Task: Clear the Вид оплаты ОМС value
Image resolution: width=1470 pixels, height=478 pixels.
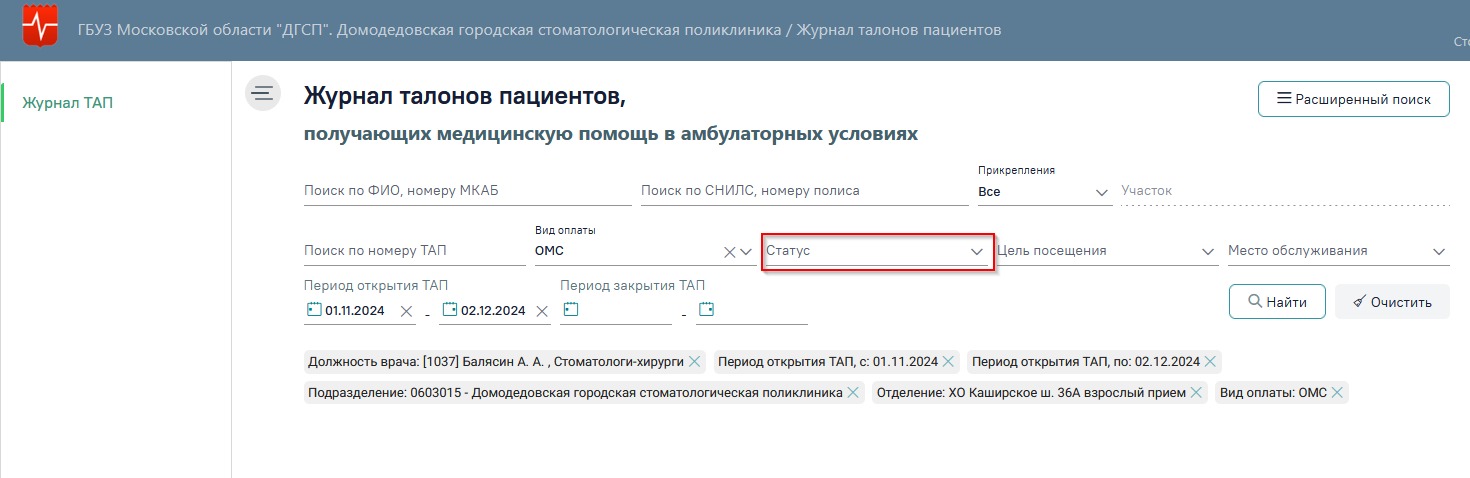Action: [x=729, y=252]
